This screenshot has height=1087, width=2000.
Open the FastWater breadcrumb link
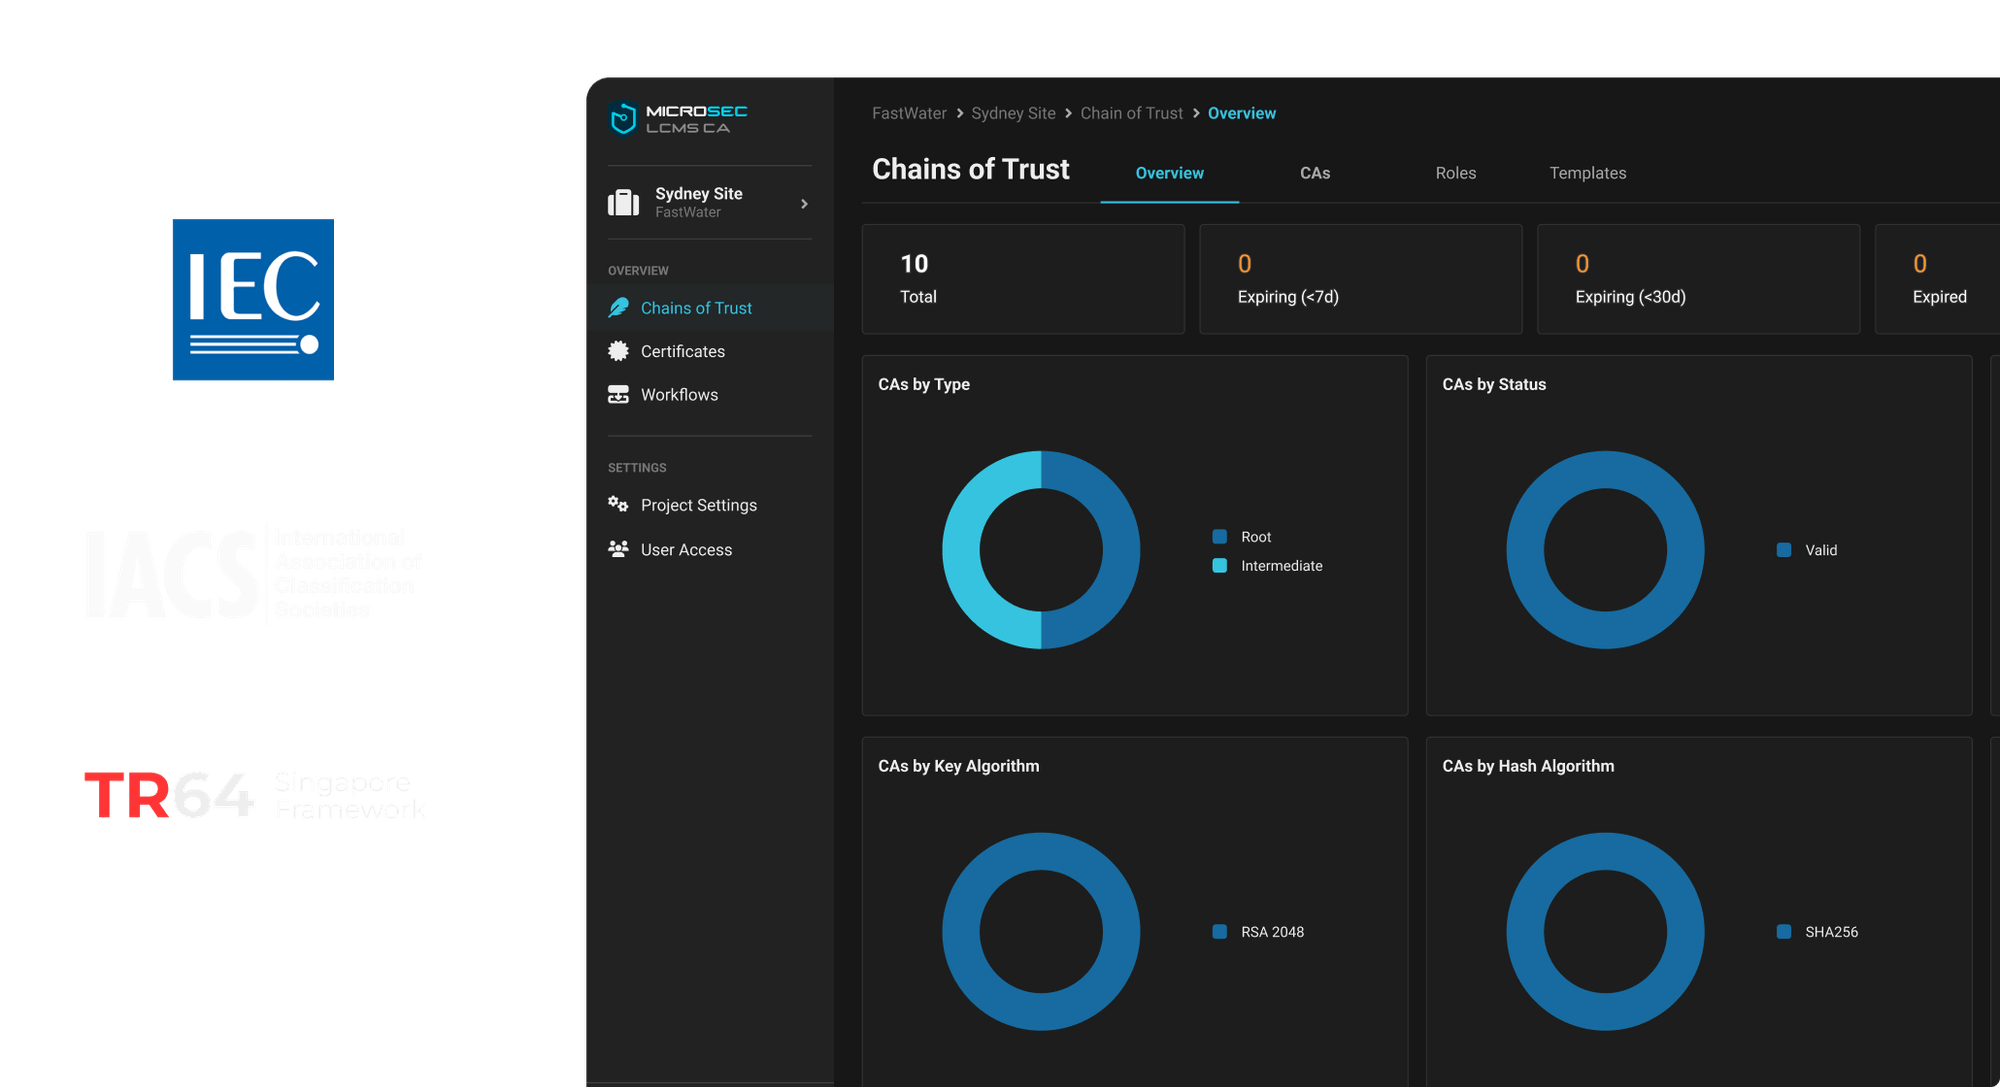click(x=908, y=114)
